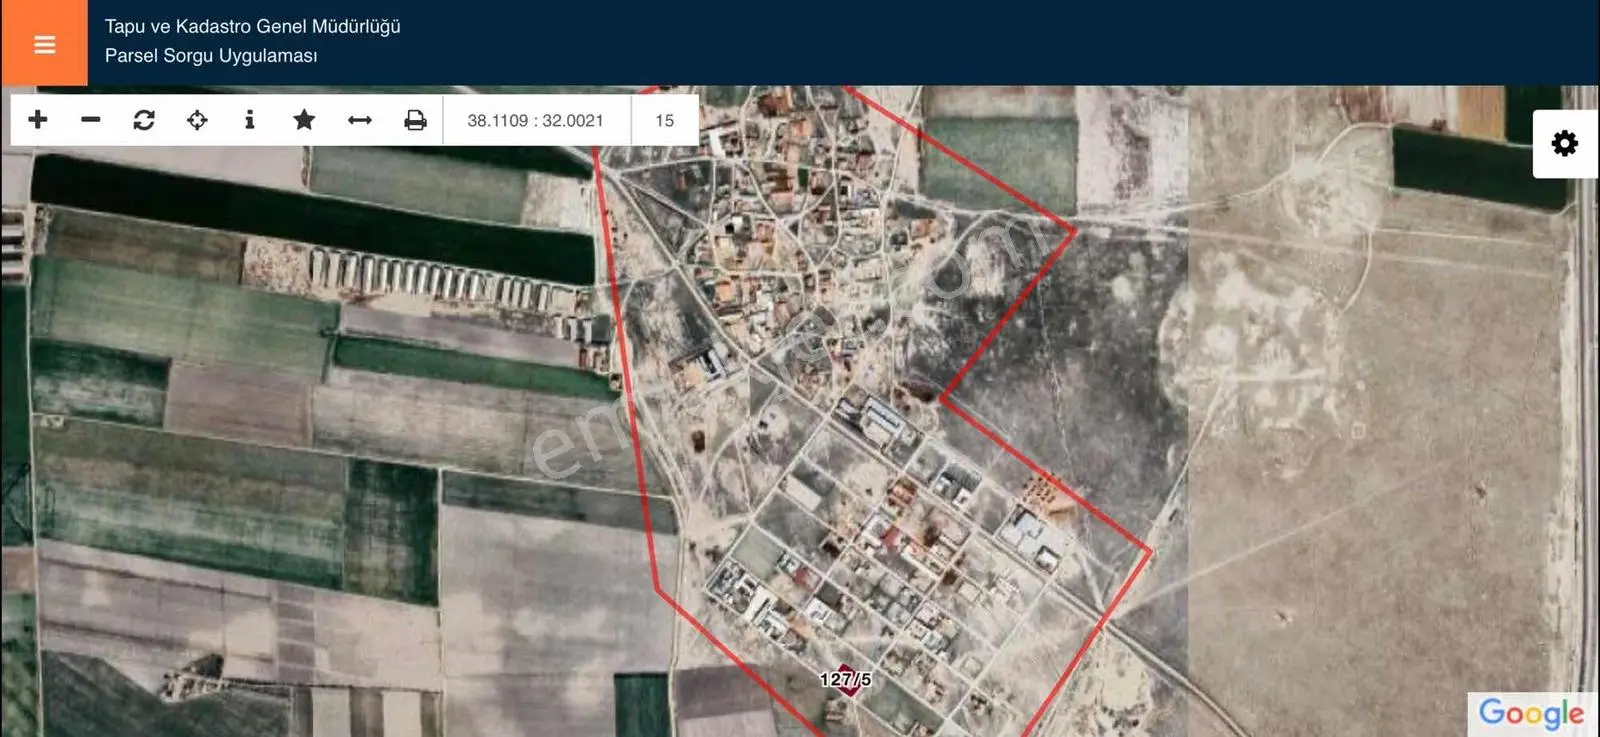Click the zoom level 15 box
This screenshot has width=1600, height=737.
coord(665,120)
